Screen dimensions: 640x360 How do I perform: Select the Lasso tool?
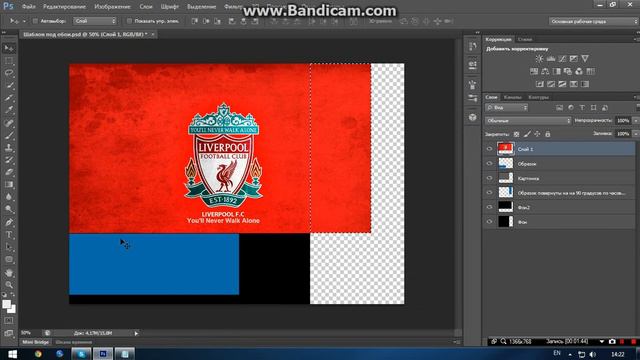pyautogui.click(x=9, y=73)
